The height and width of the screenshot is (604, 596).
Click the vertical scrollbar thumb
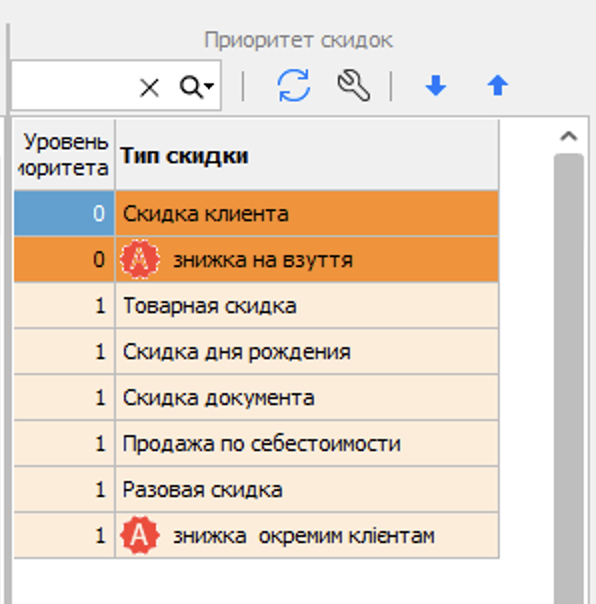(569, 378)
